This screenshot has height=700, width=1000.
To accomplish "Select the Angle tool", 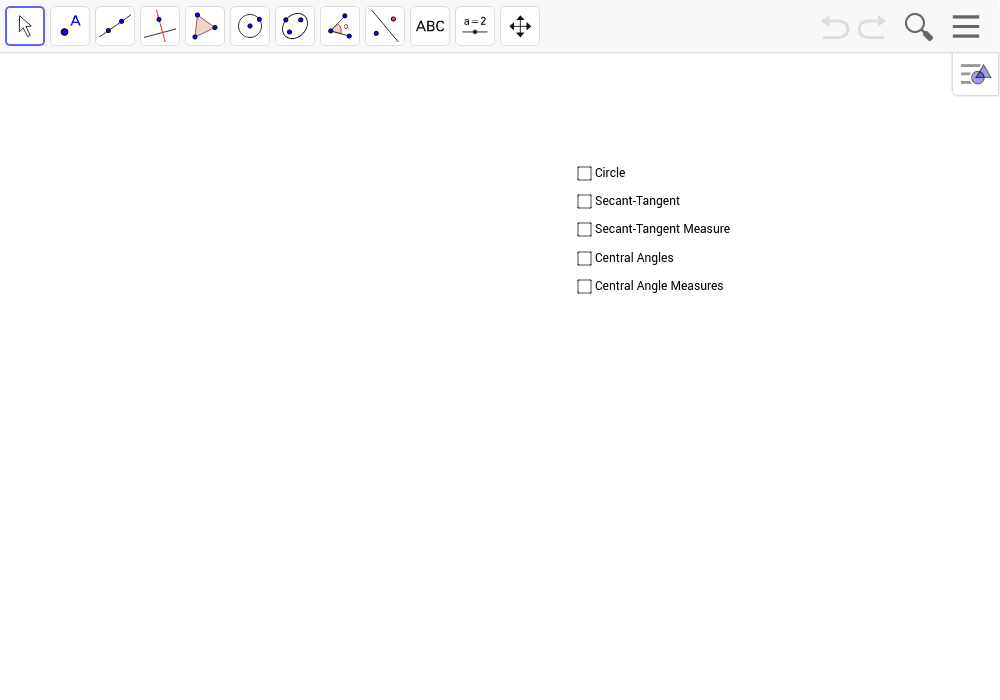I will pyautogui.click(x=340, y=26).
